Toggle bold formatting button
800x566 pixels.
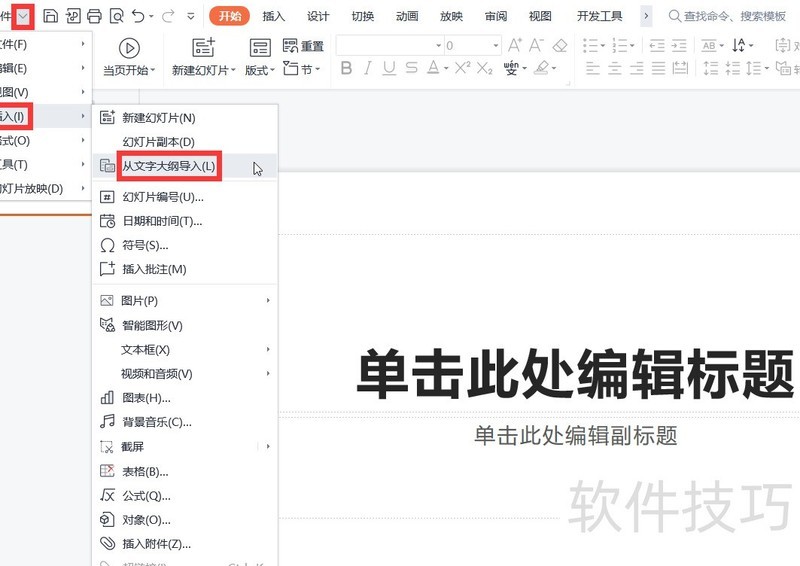pyautogui.click(x=346, y=68)
